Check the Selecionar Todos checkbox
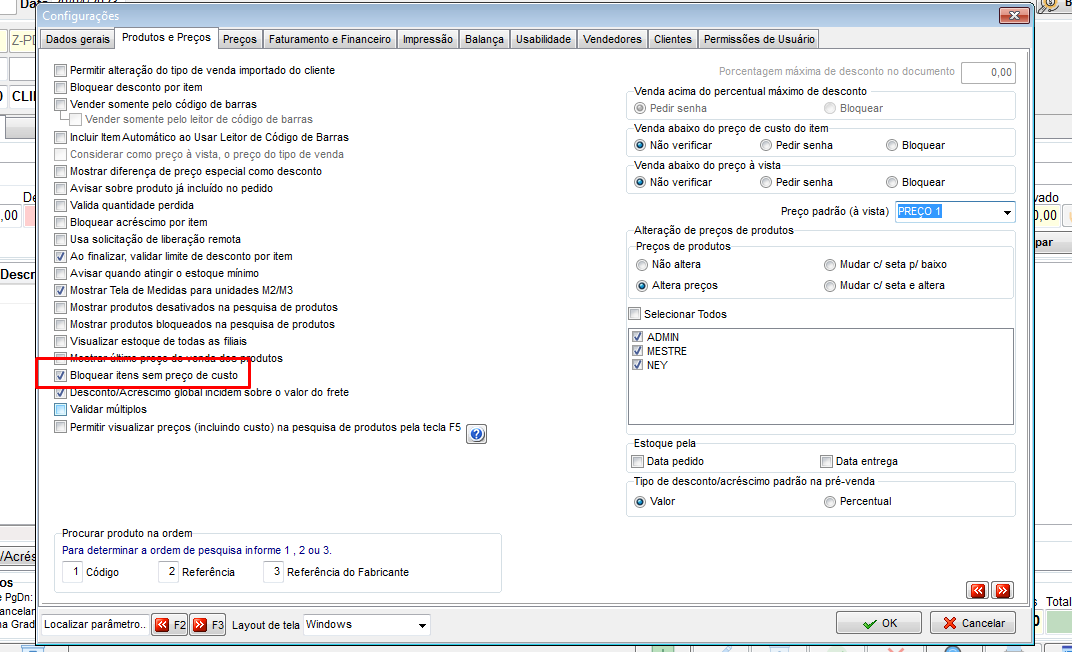This screenshot has width=1072, height=652. coord(634,314)
